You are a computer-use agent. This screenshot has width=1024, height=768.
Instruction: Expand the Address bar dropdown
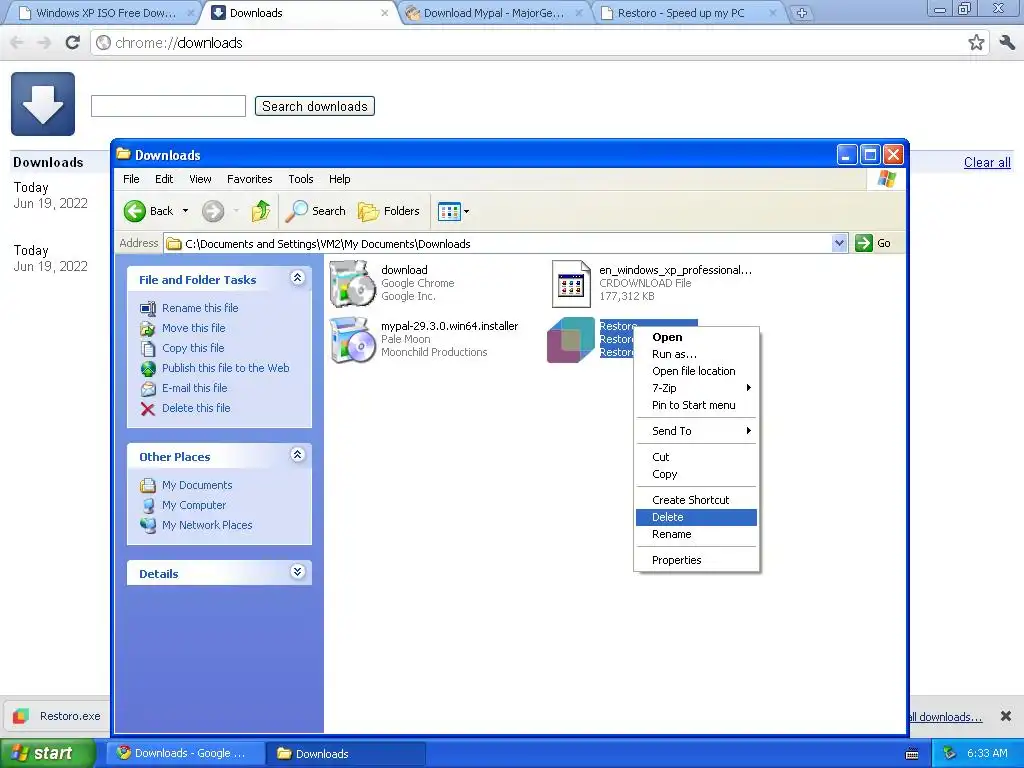(840, 244)
